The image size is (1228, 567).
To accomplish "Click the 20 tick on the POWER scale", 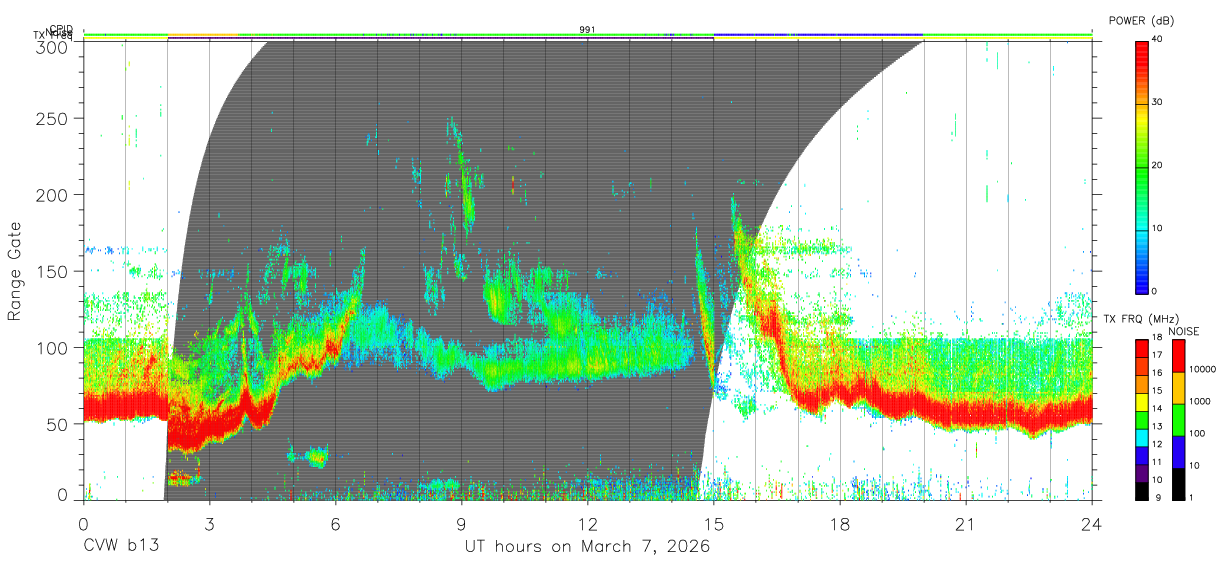I will coord(1159,165).
